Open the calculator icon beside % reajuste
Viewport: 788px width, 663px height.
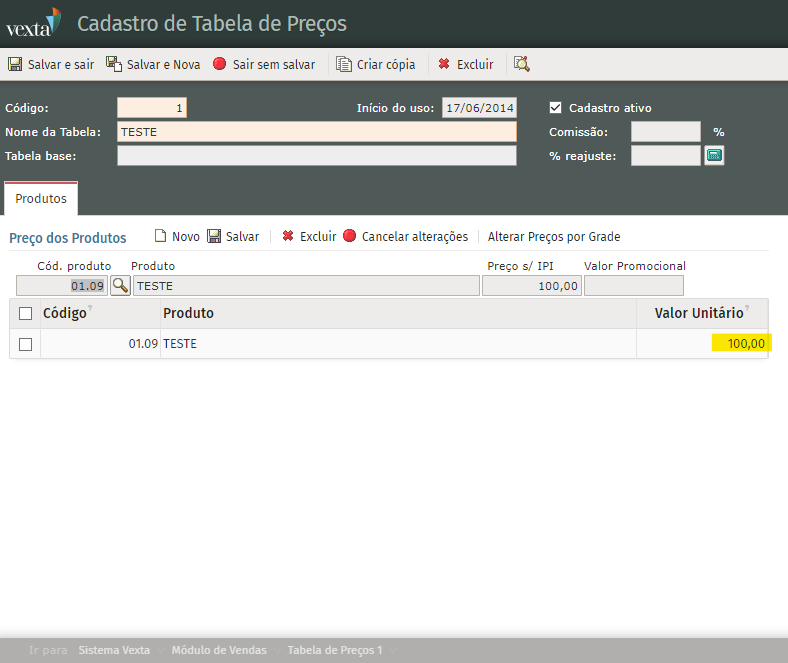click(714, 155)
